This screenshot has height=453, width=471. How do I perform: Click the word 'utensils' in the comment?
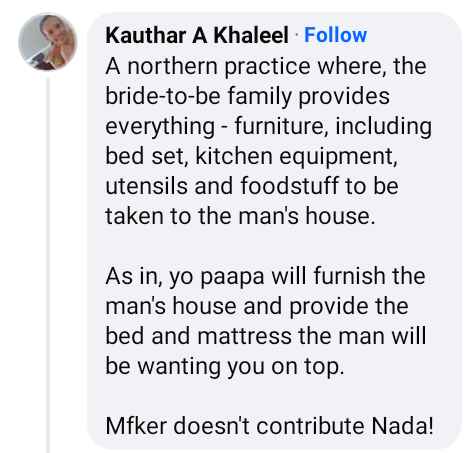click(x=147, y=186)
